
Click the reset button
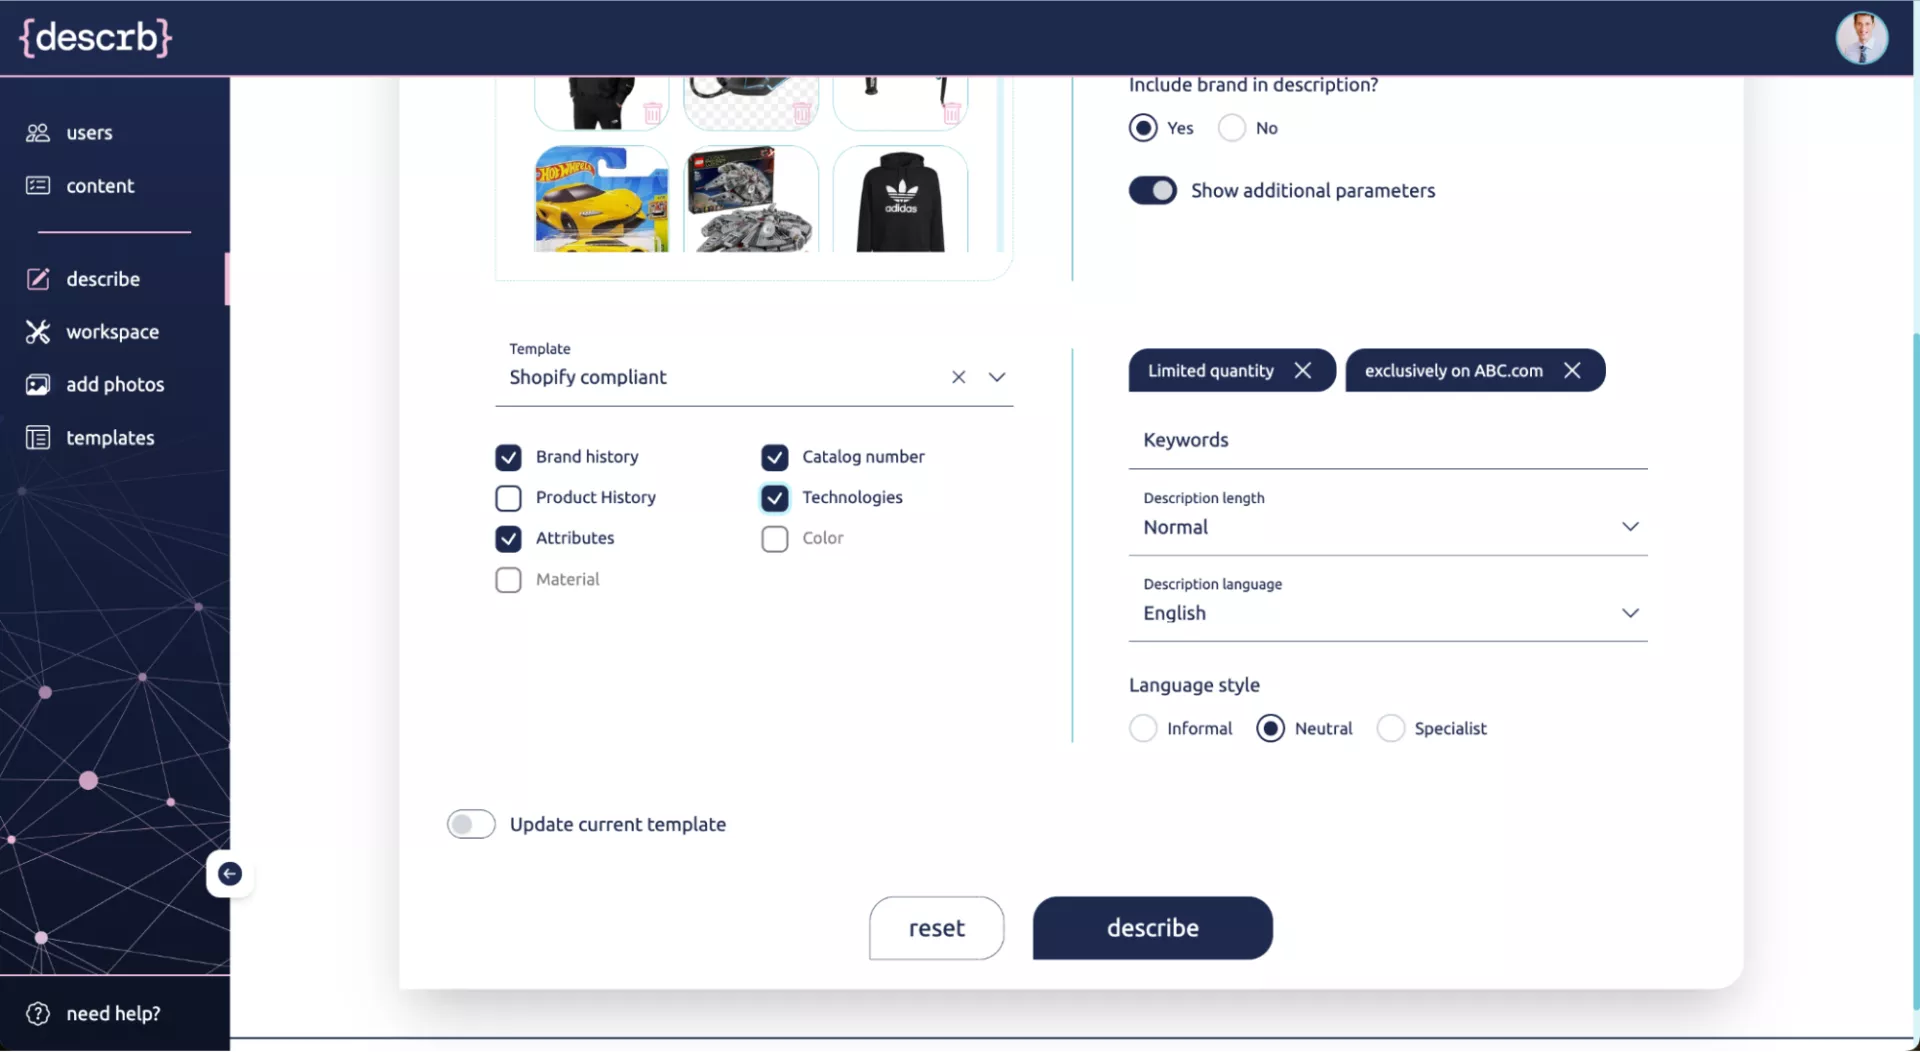[936, 928]
